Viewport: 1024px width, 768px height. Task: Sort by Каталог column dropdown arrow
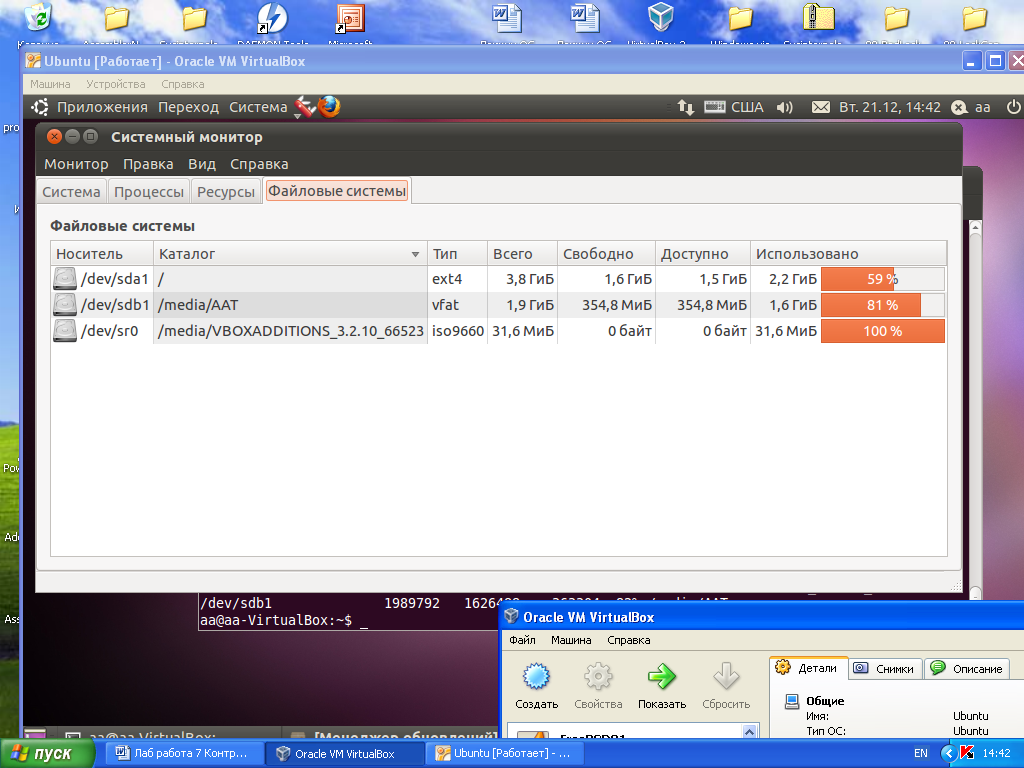[x=415, y=254]
